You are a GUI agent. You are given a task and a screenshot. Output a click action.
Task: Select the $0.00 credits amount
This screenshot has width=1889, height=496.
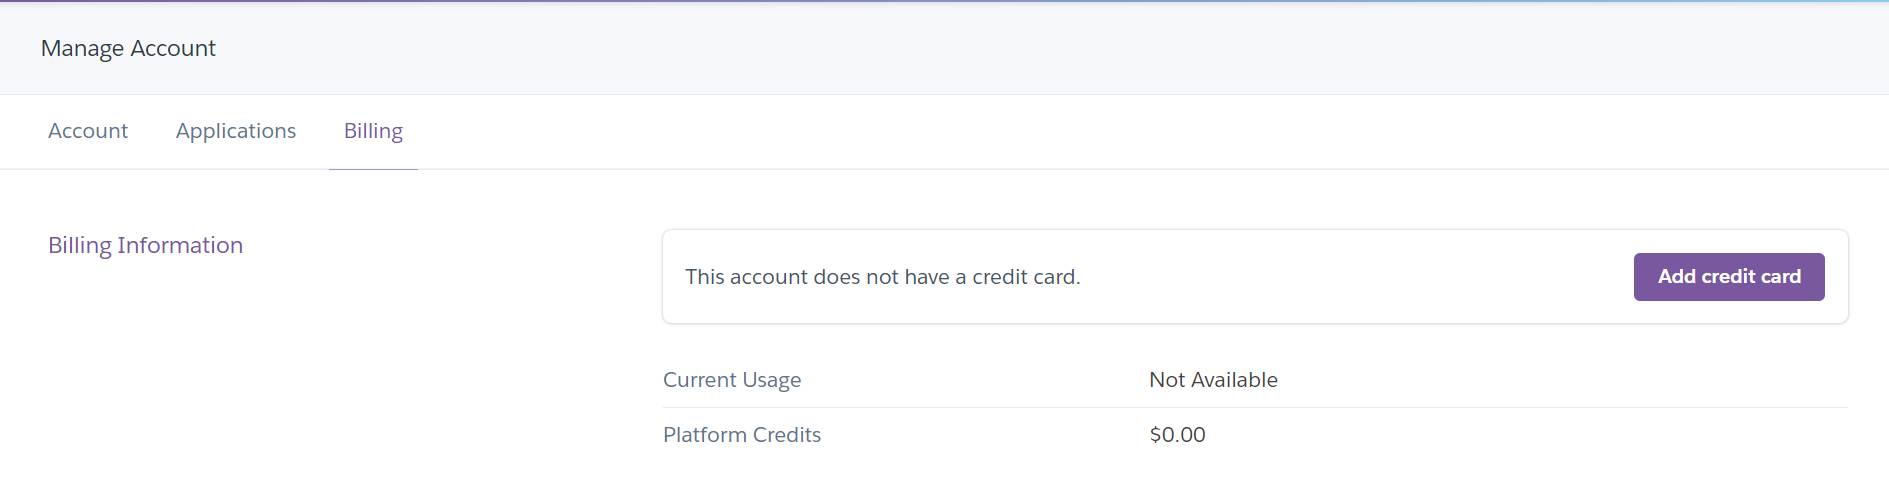[x=1177, y=435]
